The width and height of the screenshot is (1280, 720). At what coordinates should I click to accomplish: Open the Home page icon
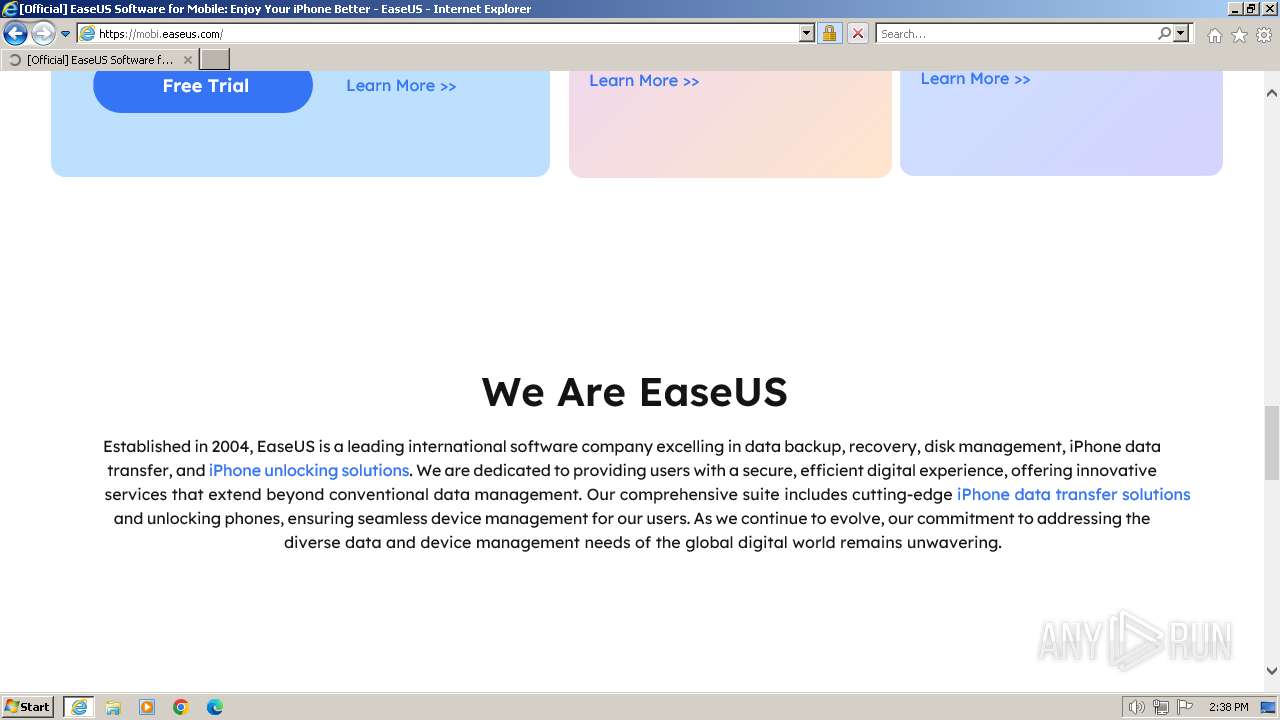click(x=1214, y=35)
